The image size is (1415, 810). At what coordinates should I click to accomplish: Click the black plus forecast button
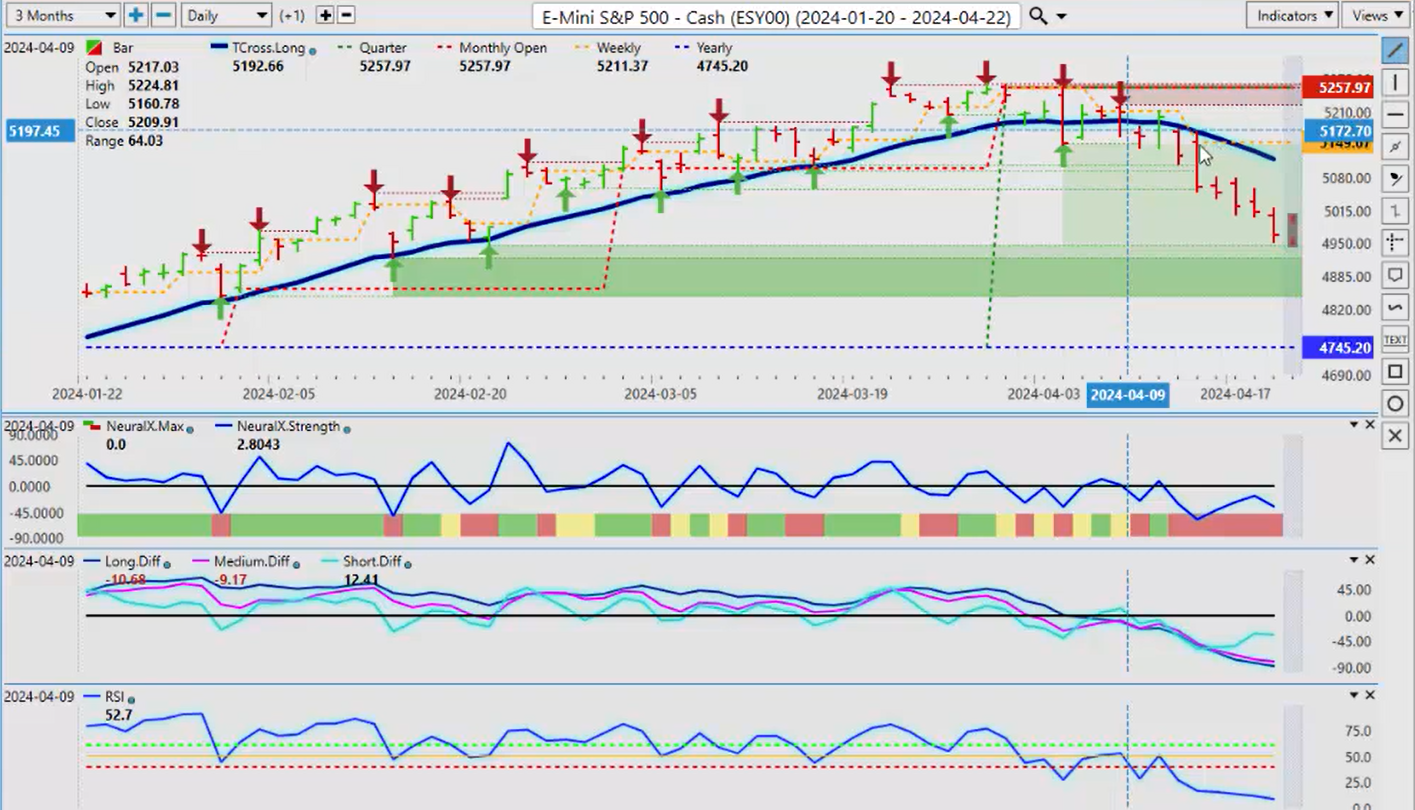click(x=325, y=15)
